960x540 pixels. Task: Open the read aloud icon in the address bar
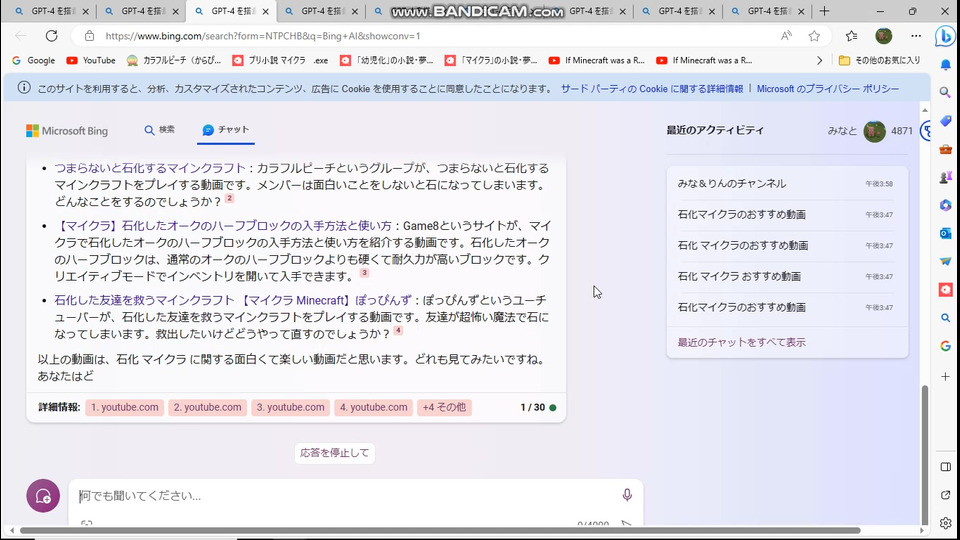pyautogui.click(x=786, y=36)
